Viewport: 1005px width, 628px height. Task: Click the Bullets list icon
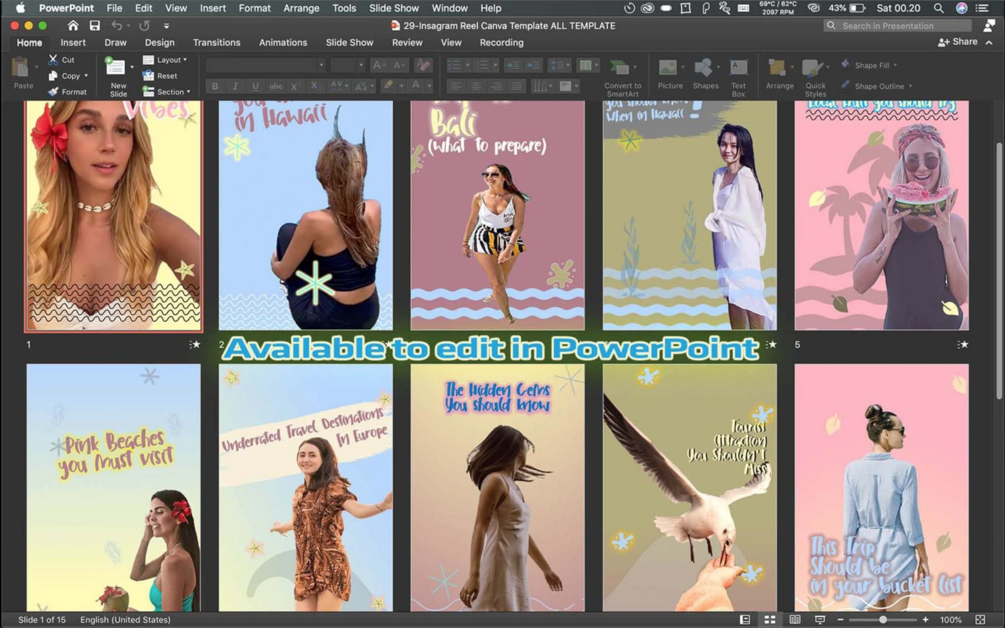pyautogui.click(x=454, y=65)
